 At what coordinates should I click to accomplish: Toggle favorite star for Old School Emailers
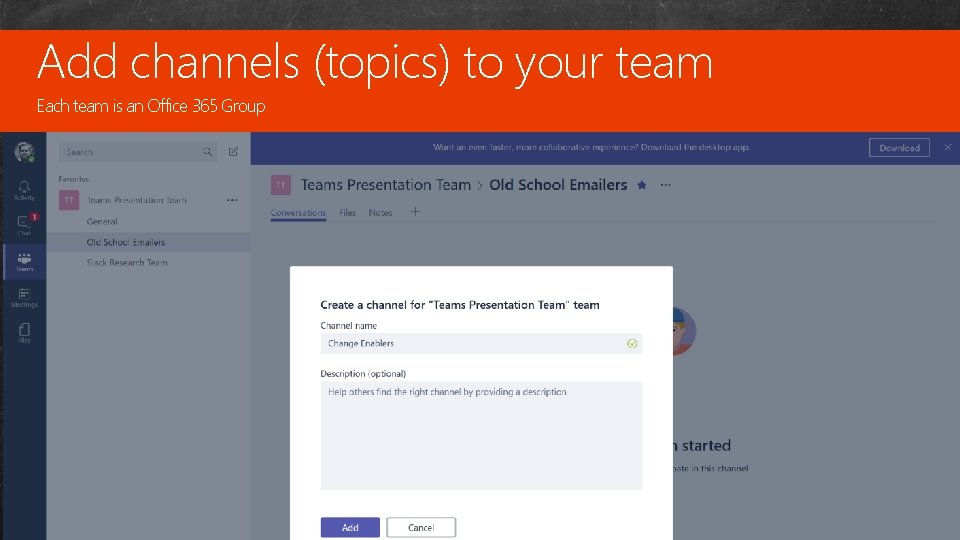642,185
